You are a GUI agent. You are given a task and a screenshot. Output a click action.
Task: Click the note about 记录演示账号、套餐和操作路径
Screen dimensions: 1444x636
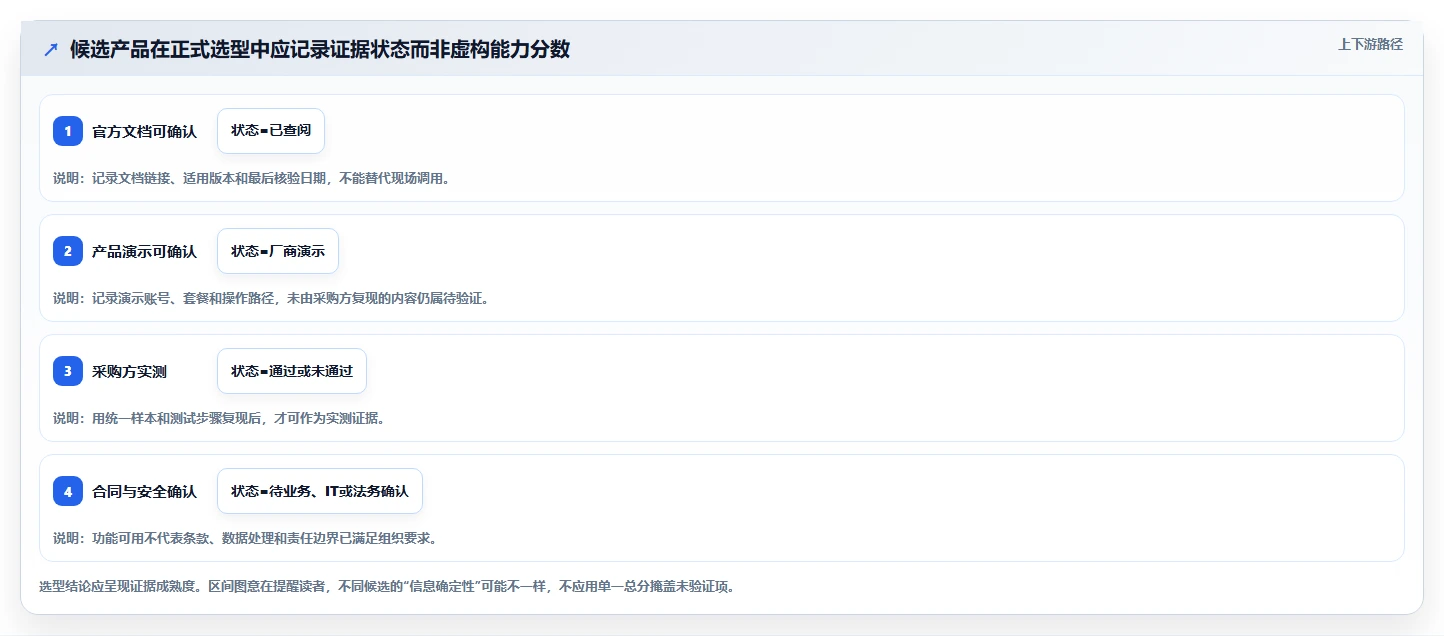(x=271, y=298)
